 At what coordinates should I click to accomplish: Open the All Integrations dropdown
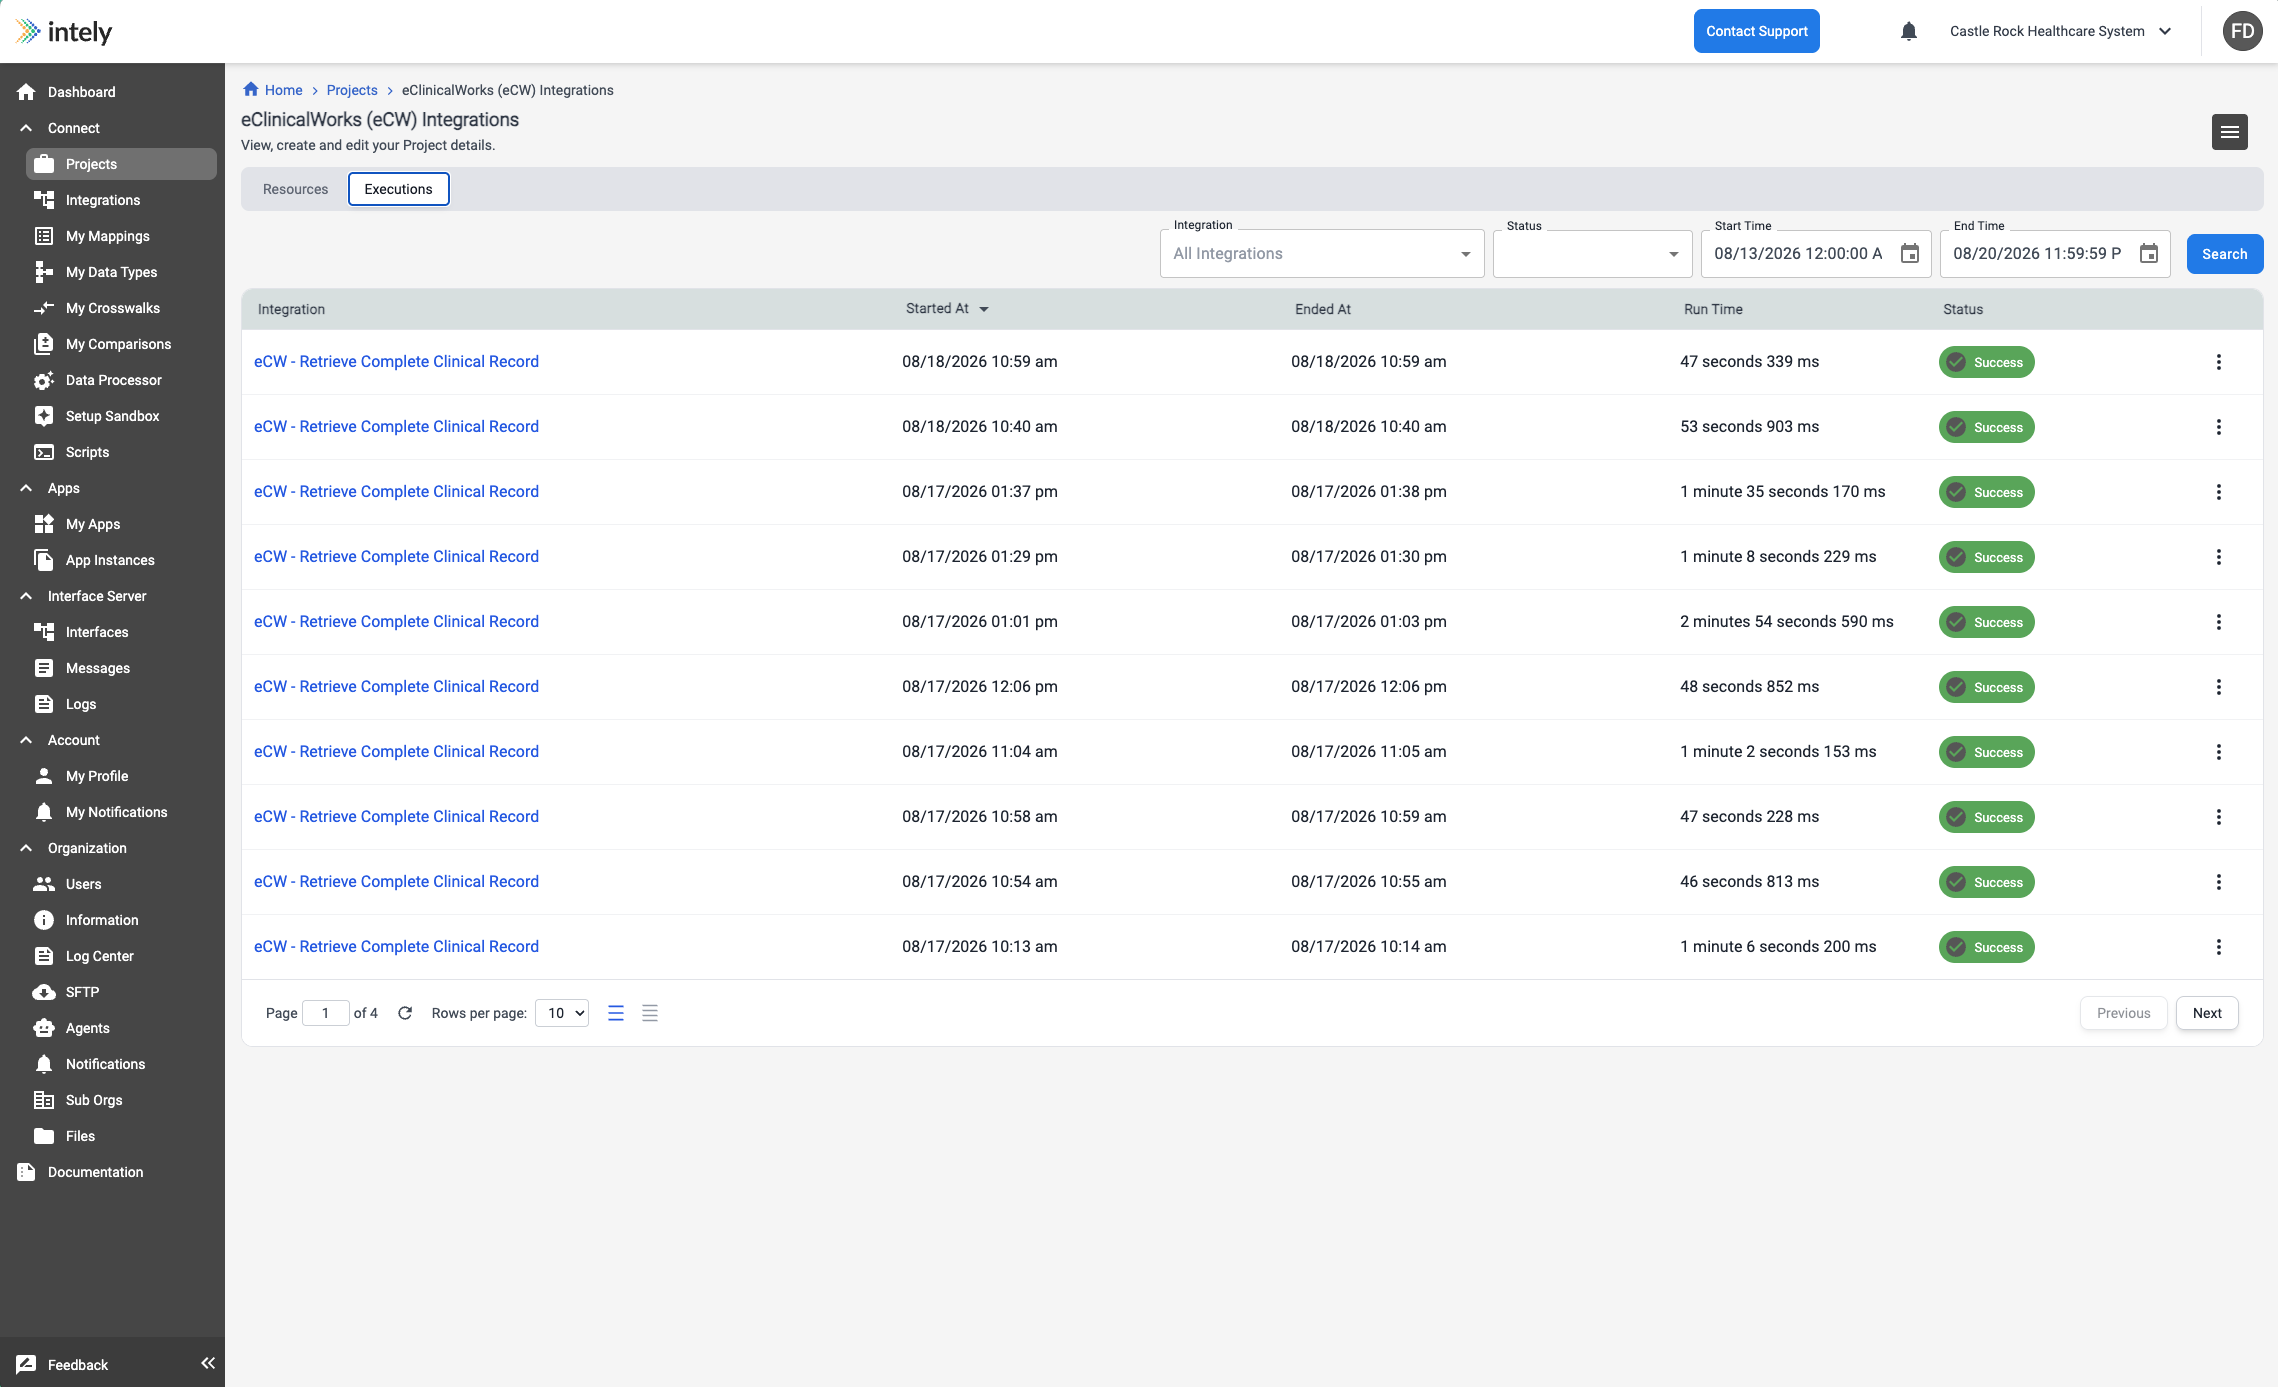[x=1322, y=254]
